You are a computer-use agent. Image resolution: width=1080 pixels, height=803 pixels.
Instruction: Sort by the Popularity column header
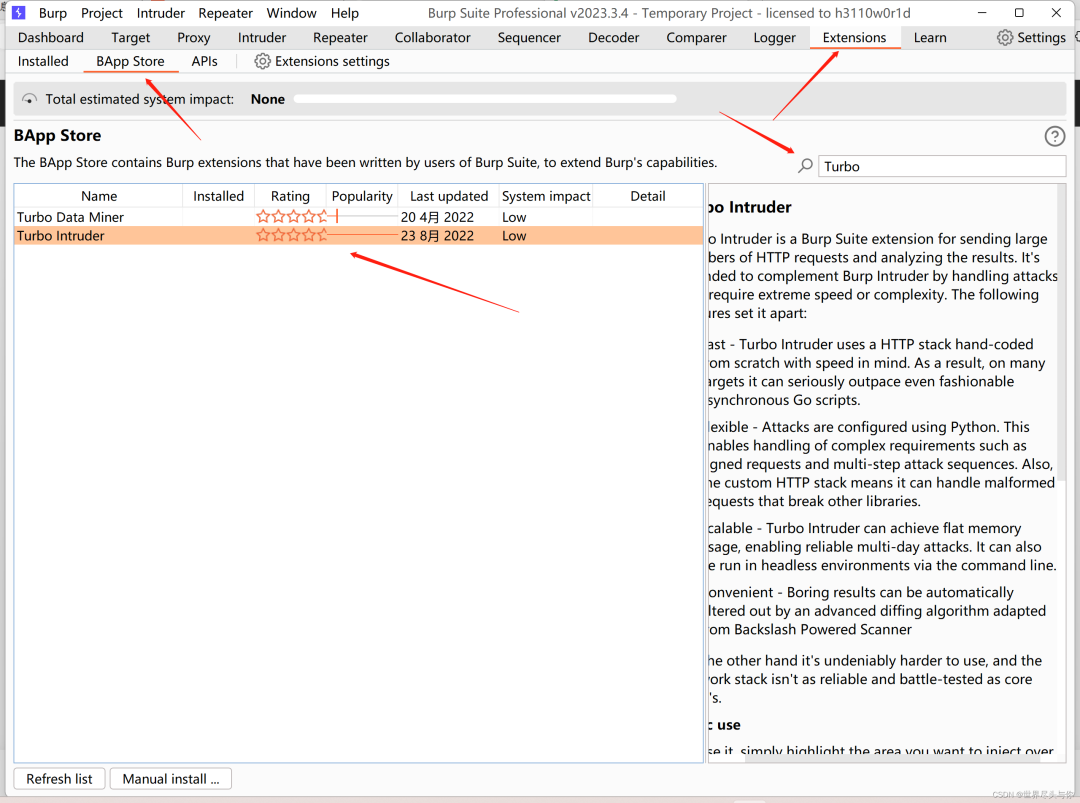coord(362,196)
